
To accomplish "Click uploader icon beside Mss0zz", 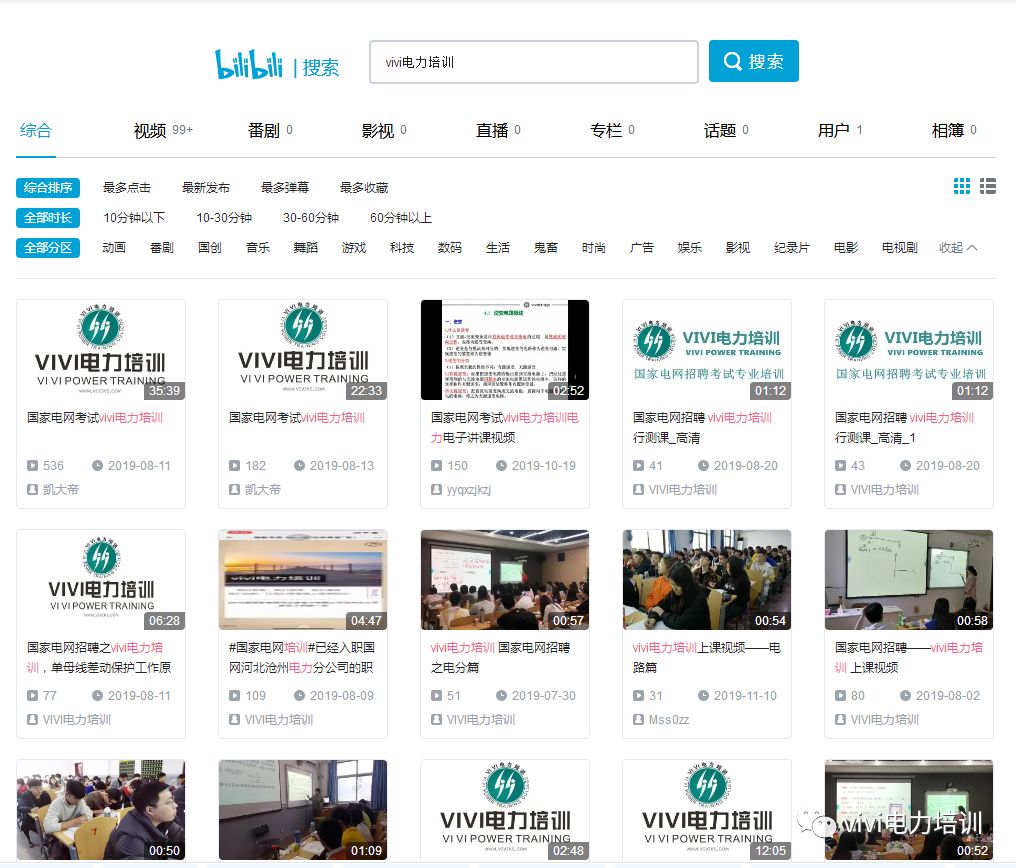I will 638,719.
